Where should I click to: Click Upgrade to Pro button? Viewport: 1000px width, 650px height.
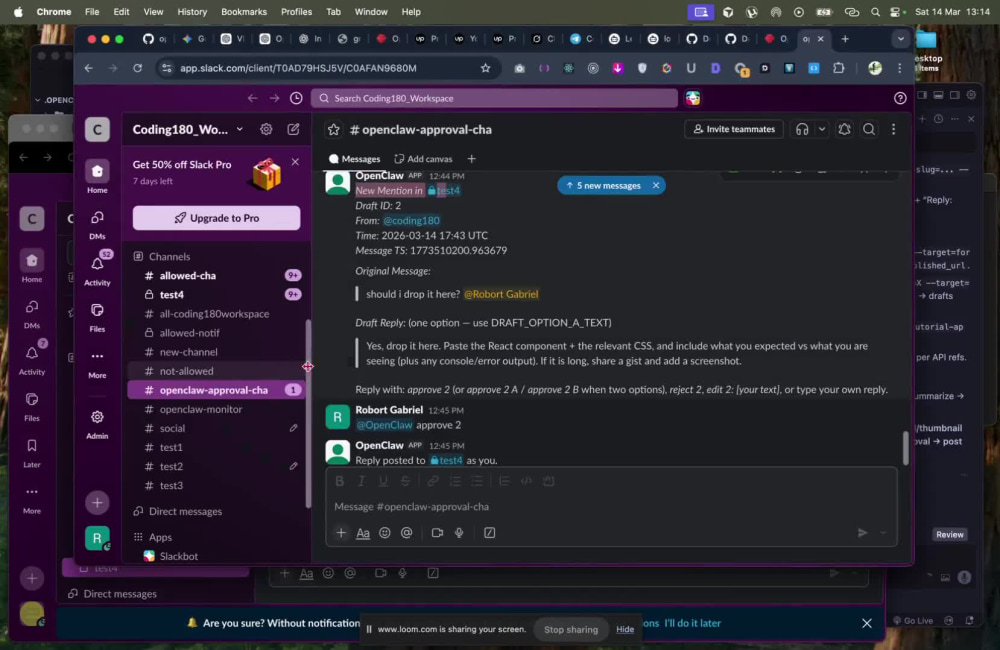[x=216, y=218]
